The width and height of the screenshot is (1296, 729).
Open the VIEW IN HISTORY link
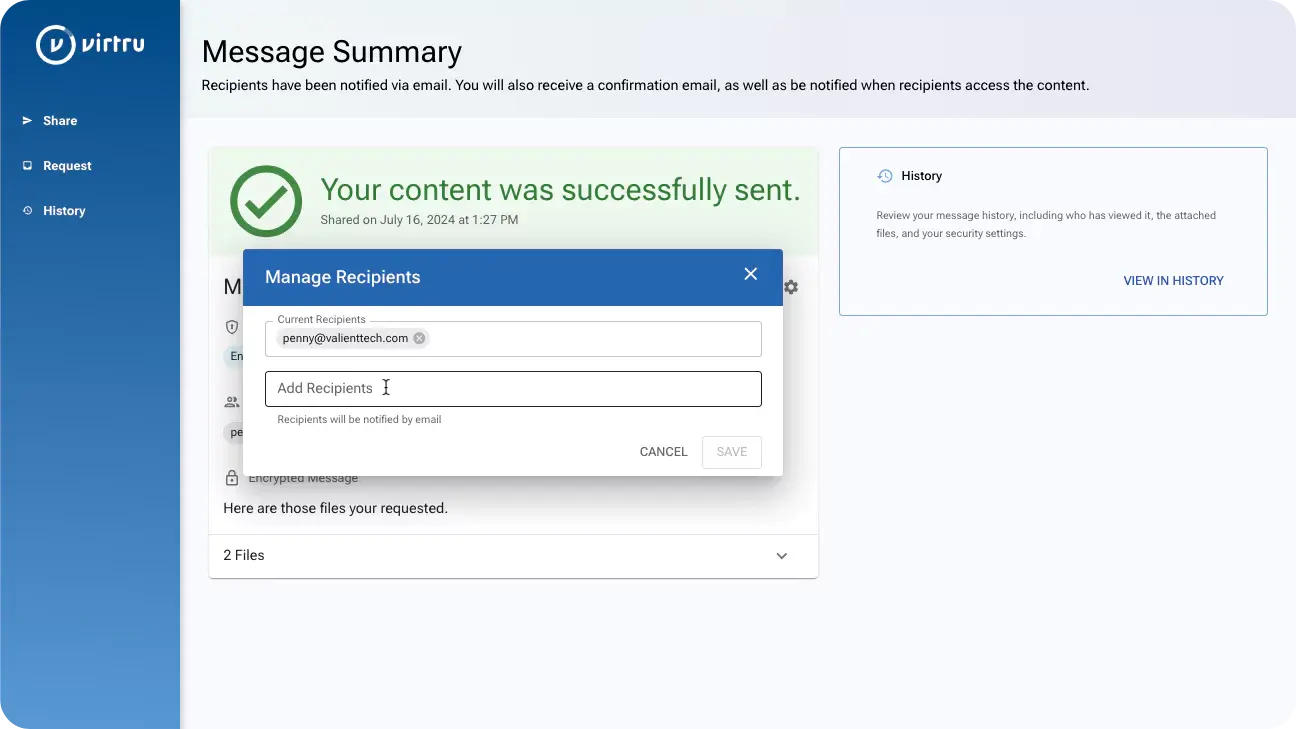click(1173, 281)
